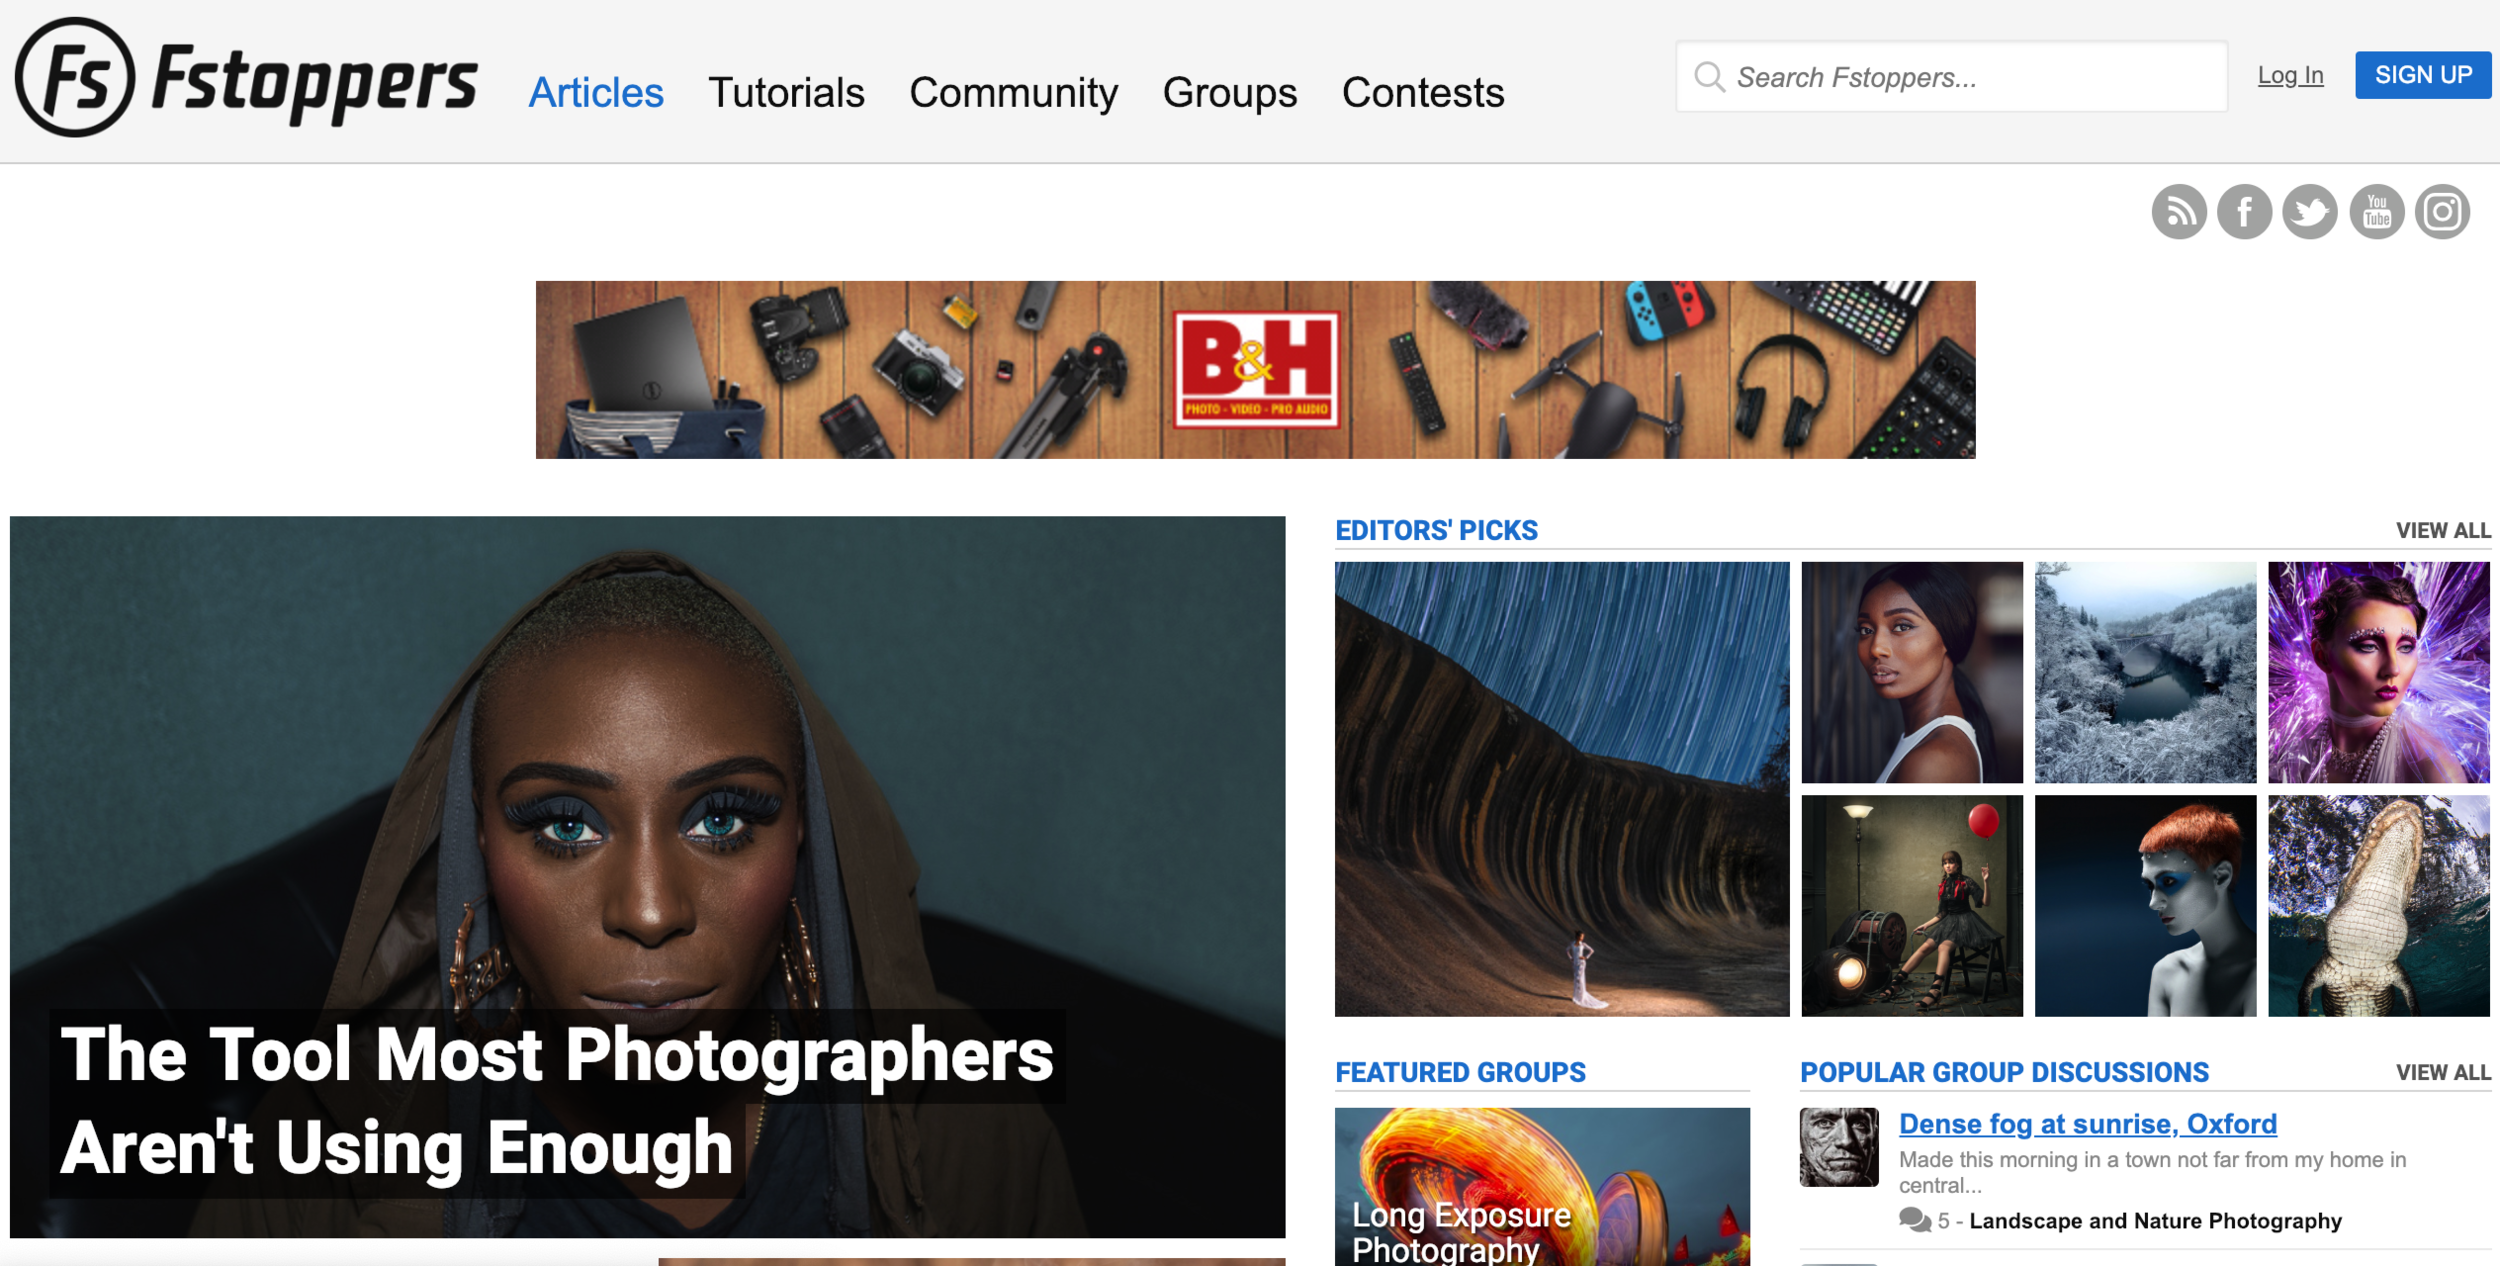Click the Fstoppers Fs circle logo
2500x1266 pixels.
[75, 78]
